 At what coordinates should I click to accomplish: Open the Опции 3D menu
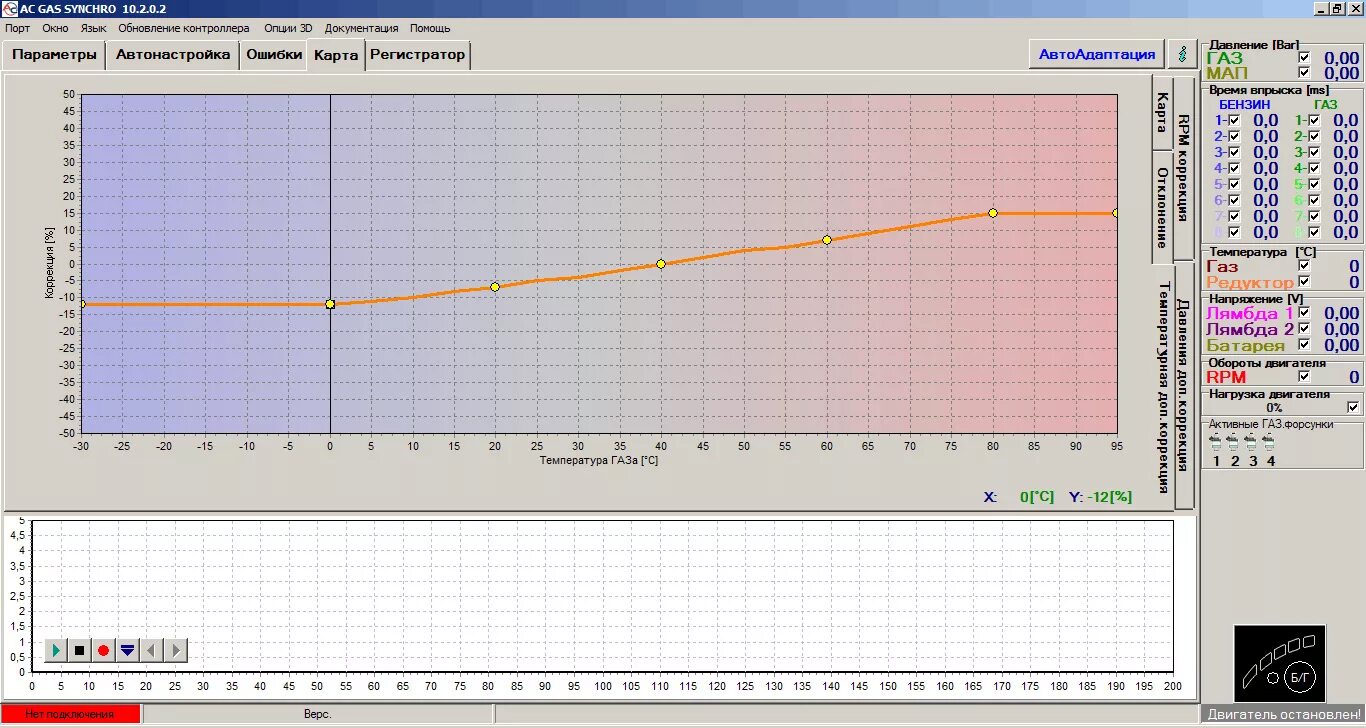point(288,28)
